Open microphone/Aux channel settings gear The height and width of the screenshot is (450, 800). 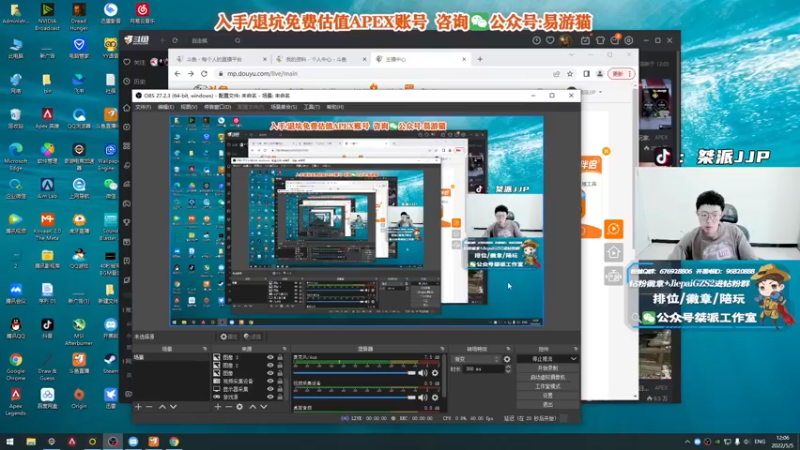435,373
